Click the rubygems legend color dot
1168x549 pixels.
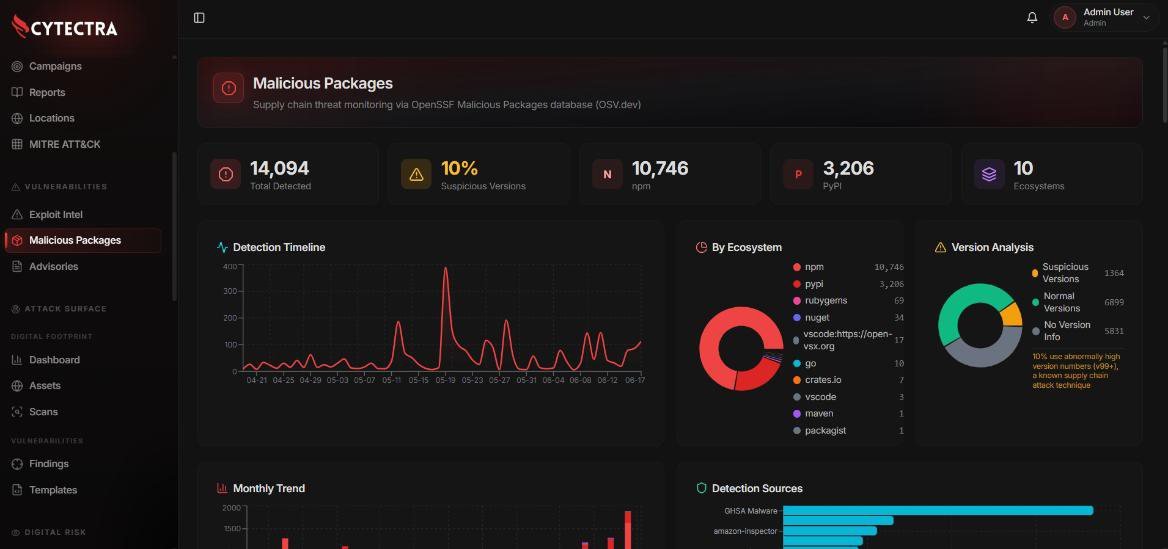[x=796, y=301]
